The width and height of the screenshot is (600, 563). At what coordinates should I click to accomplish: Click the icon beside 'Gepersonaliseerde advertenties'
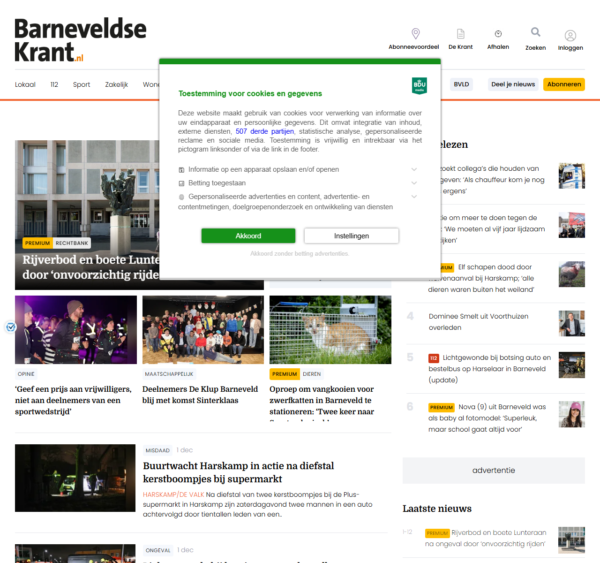[181, 197]
